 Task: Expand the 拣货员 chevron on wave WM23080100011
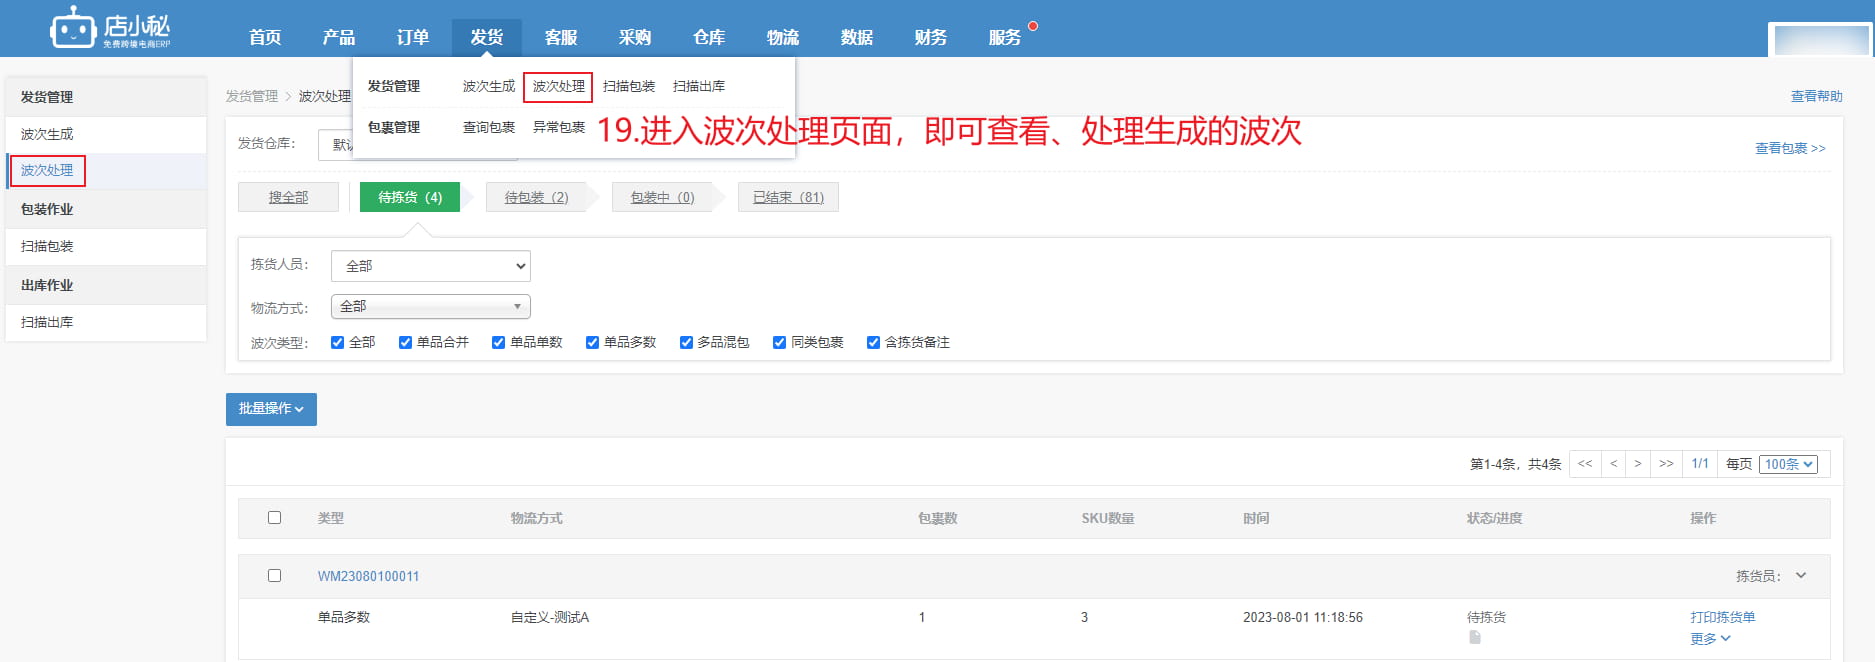click(1801, 576)
